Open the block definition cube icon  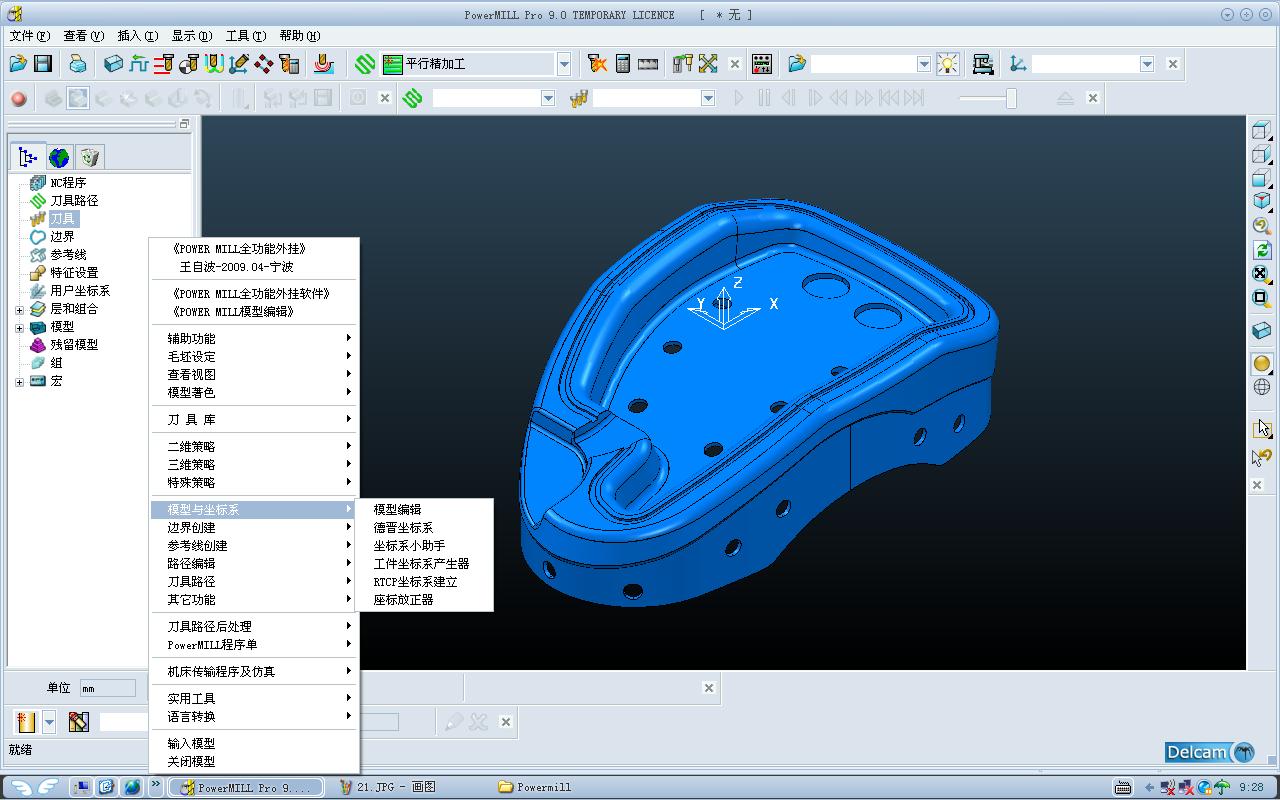pos(114,64)
